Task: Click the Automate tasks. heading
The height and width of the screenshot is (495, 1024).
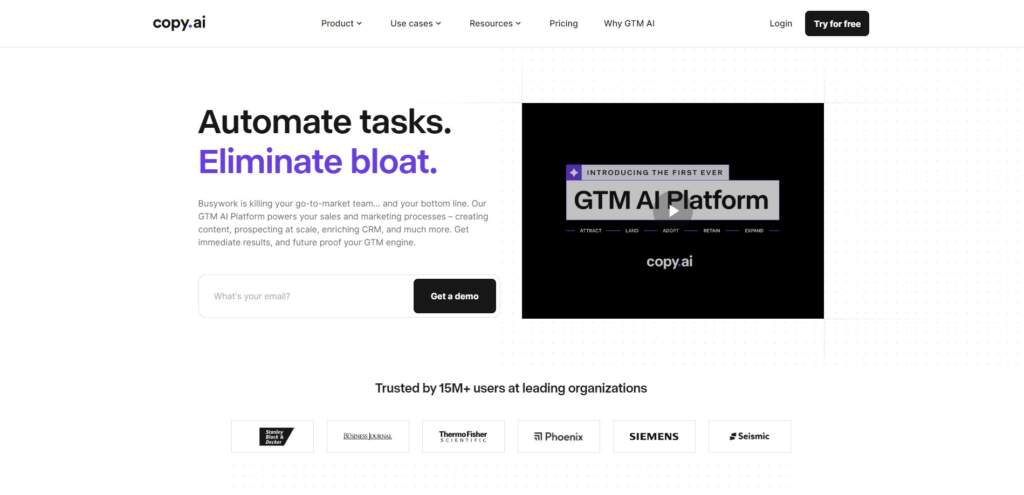Action: coord(325,122)
